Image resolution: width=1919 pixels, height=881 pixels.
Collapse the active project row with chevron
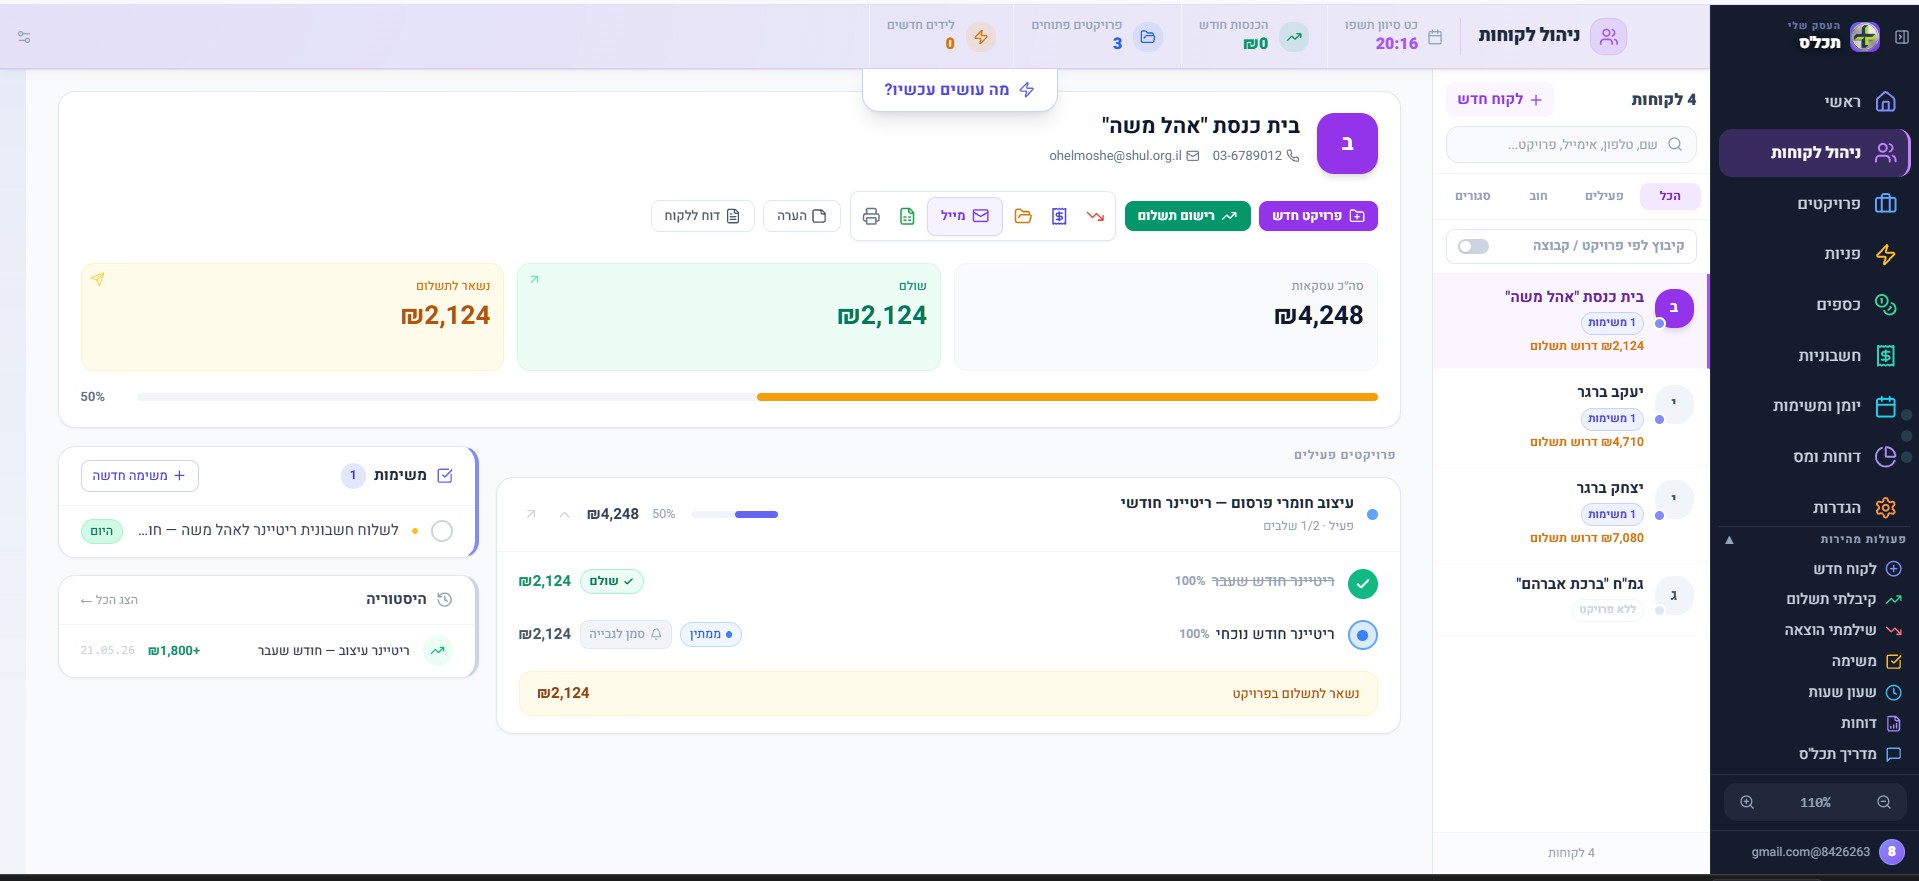coord(565,514)
